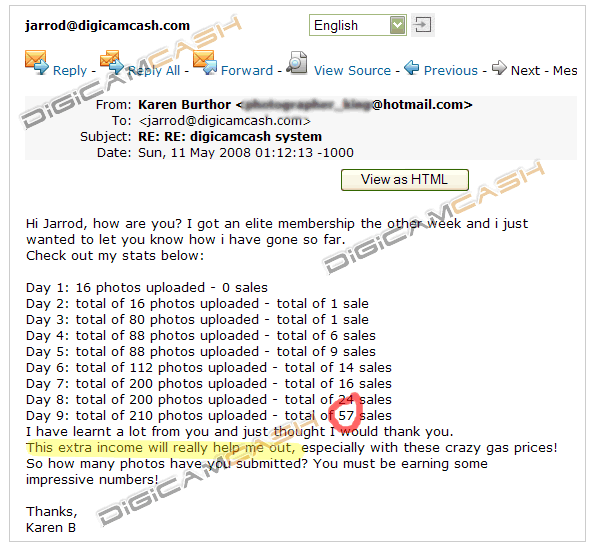Click the Reply envelope icon
The width and height of the screenshot is (600, 548).
pyautogui.click(x=37, y=62)
